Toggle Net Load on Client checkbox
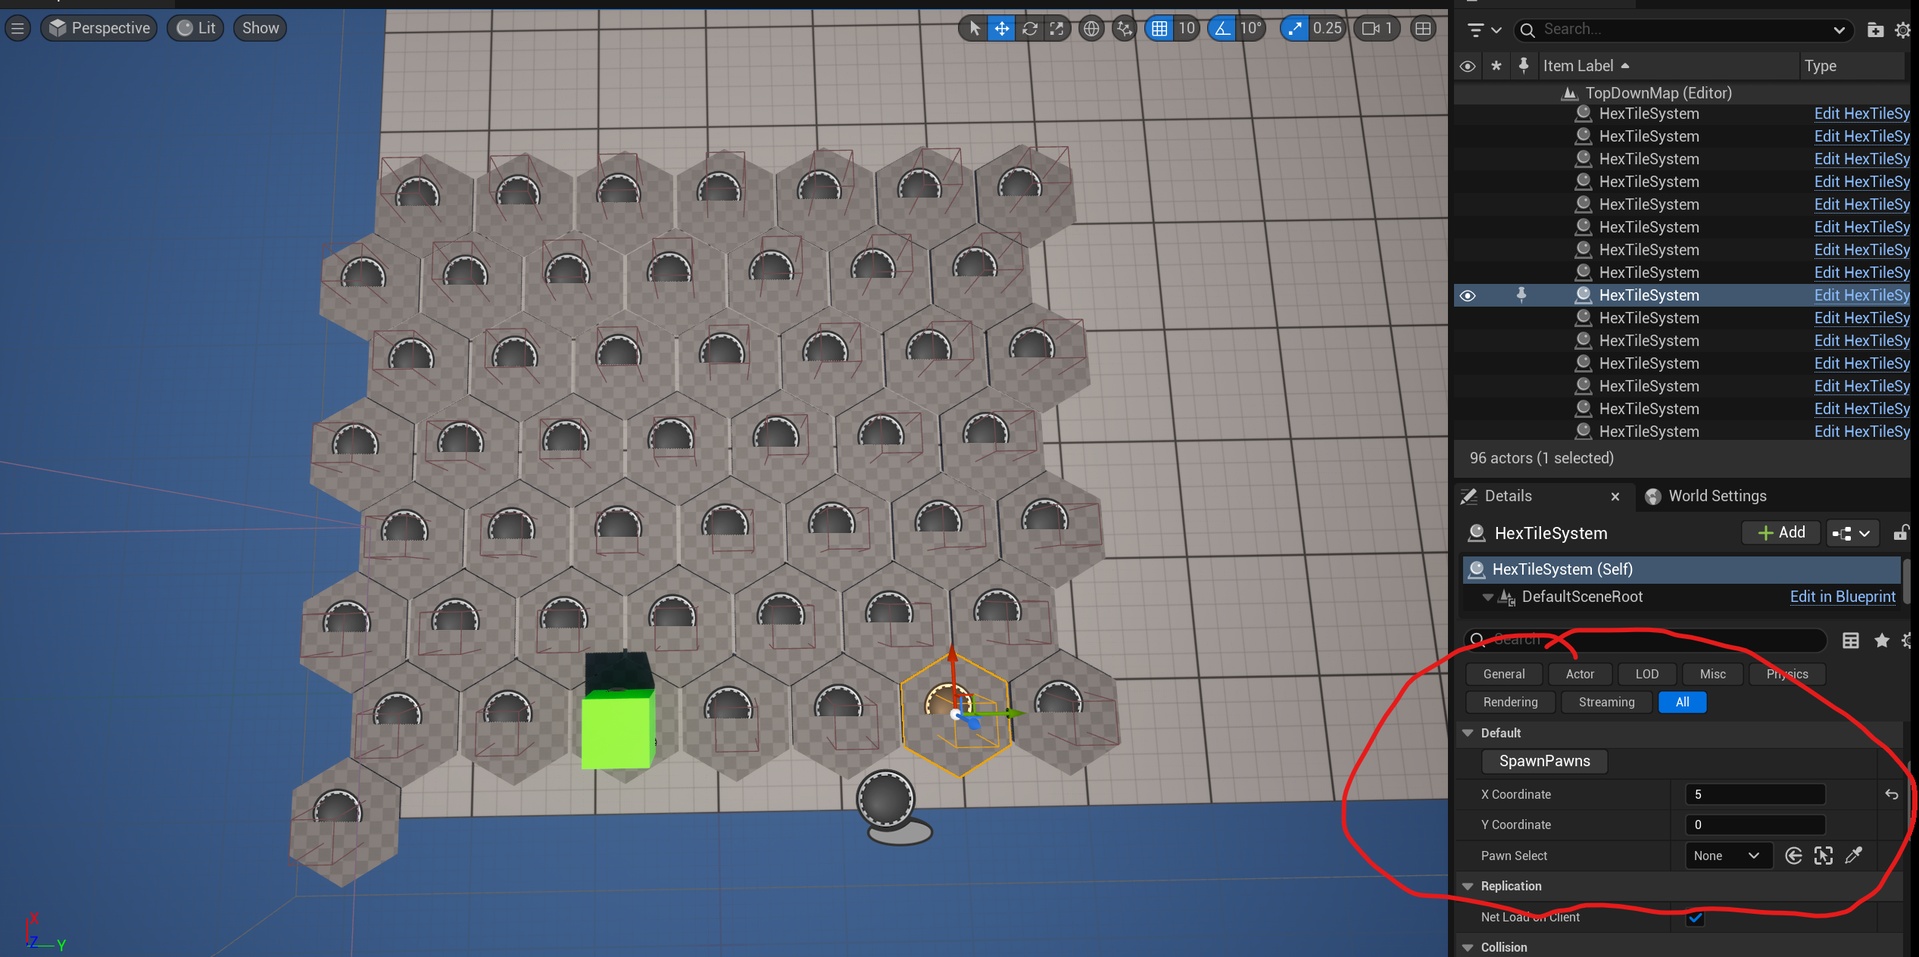This screenshot has height=957, width=1919. 1695,917
